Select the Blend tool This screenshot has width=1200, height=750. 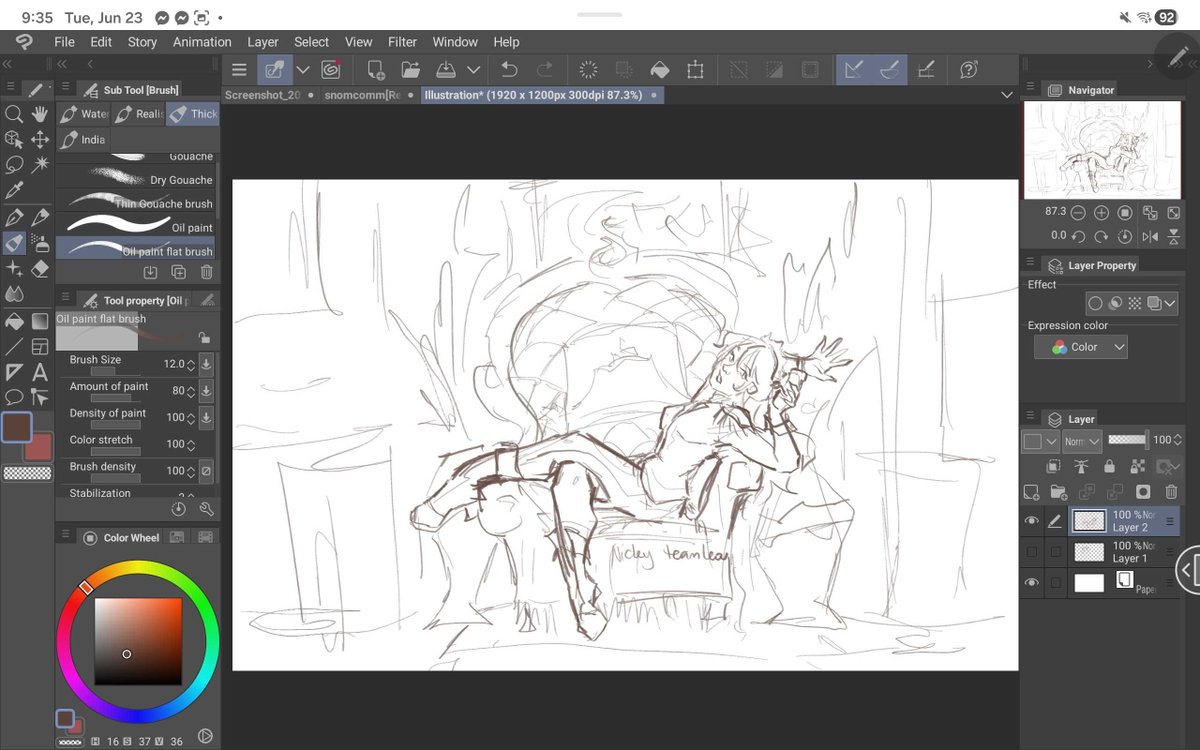point(14,294)
